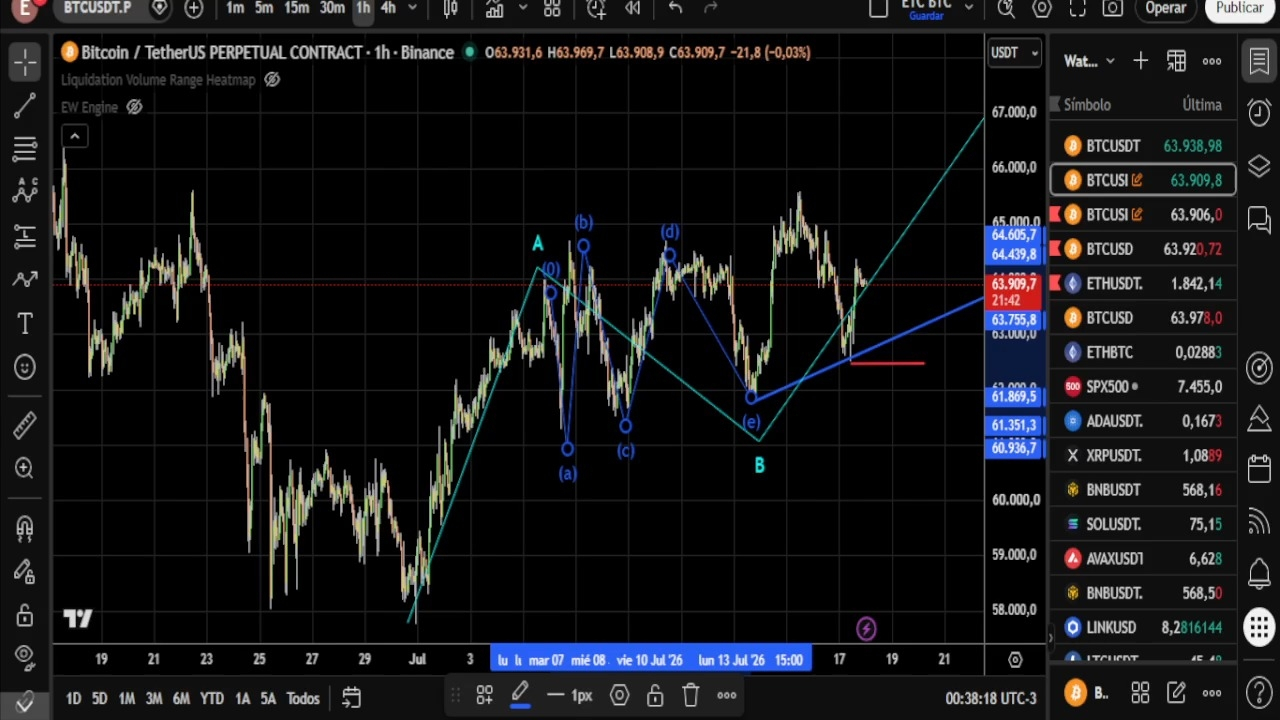
Task: Open the line style dropdown in drawing toolbar
Action: (556, 695)
